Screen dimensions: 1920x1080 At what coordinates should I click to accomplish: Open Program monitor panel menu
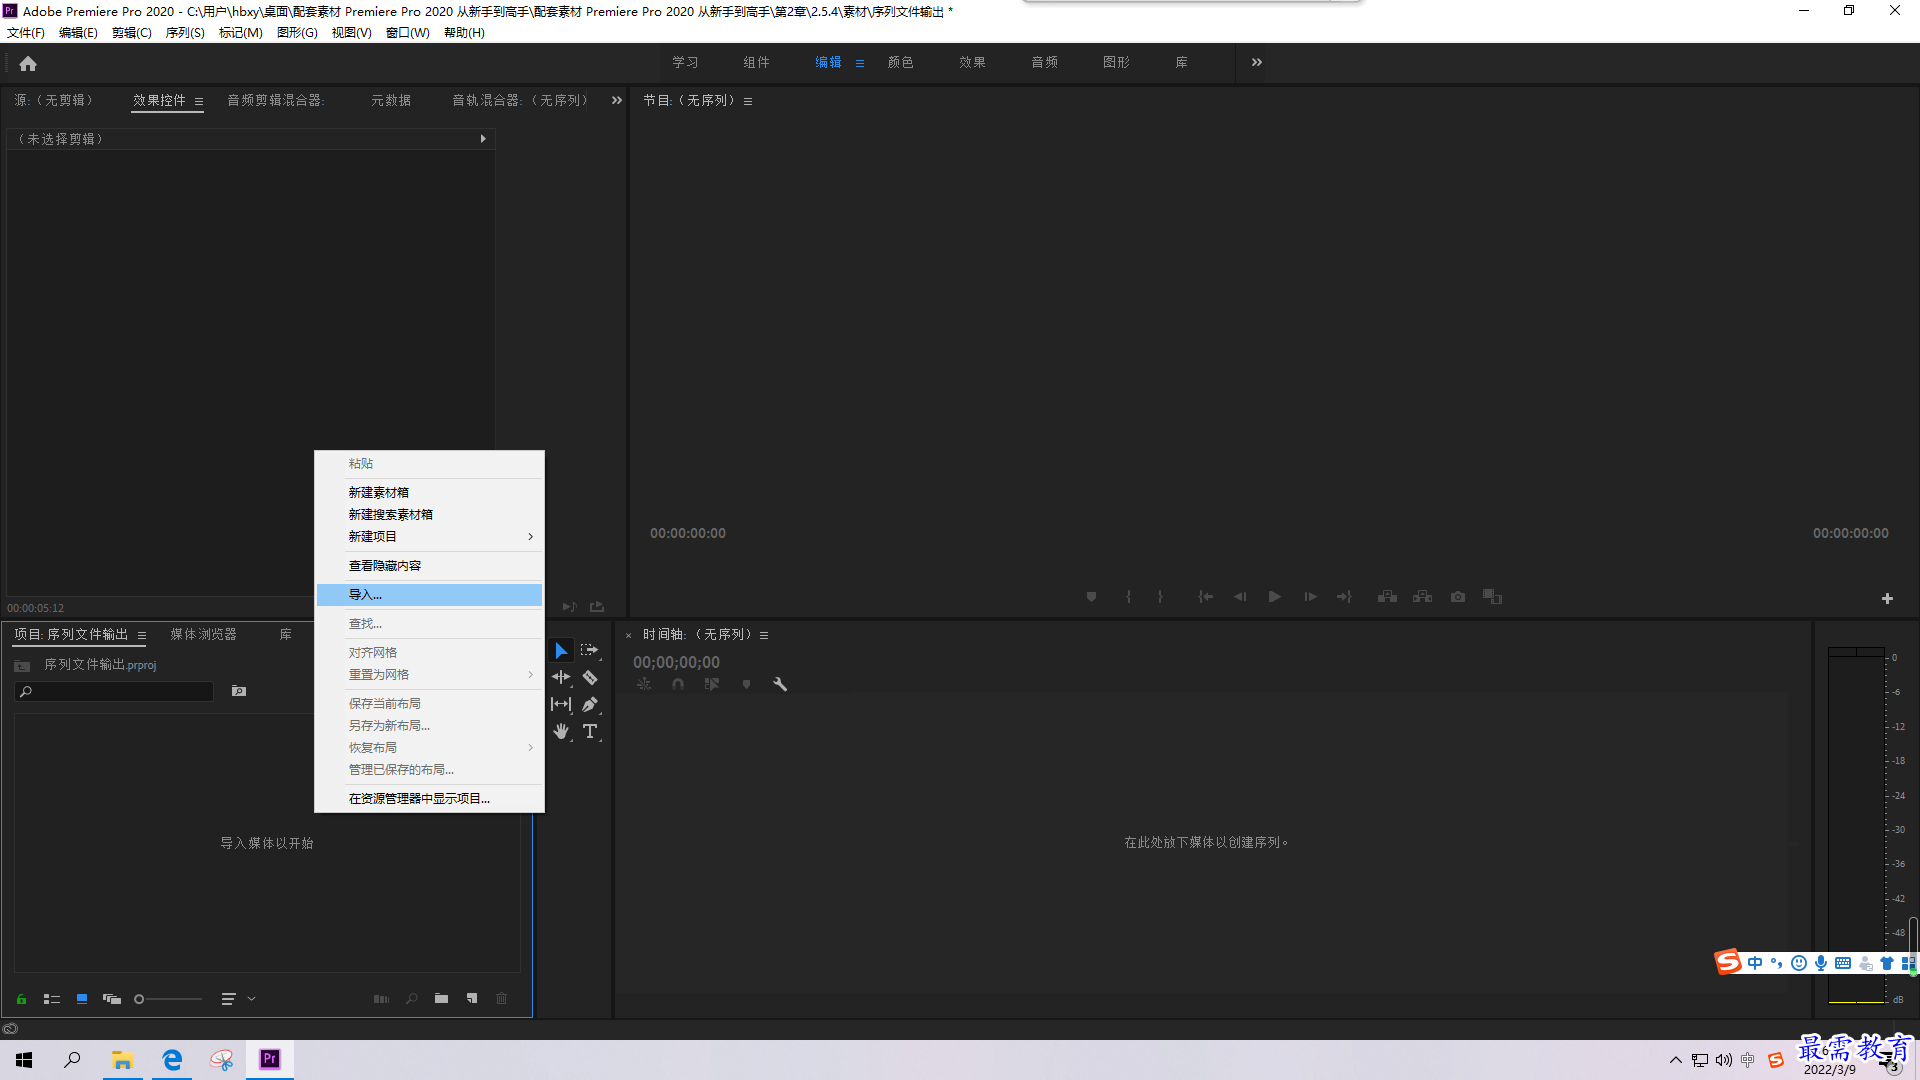tap(748, 101)
